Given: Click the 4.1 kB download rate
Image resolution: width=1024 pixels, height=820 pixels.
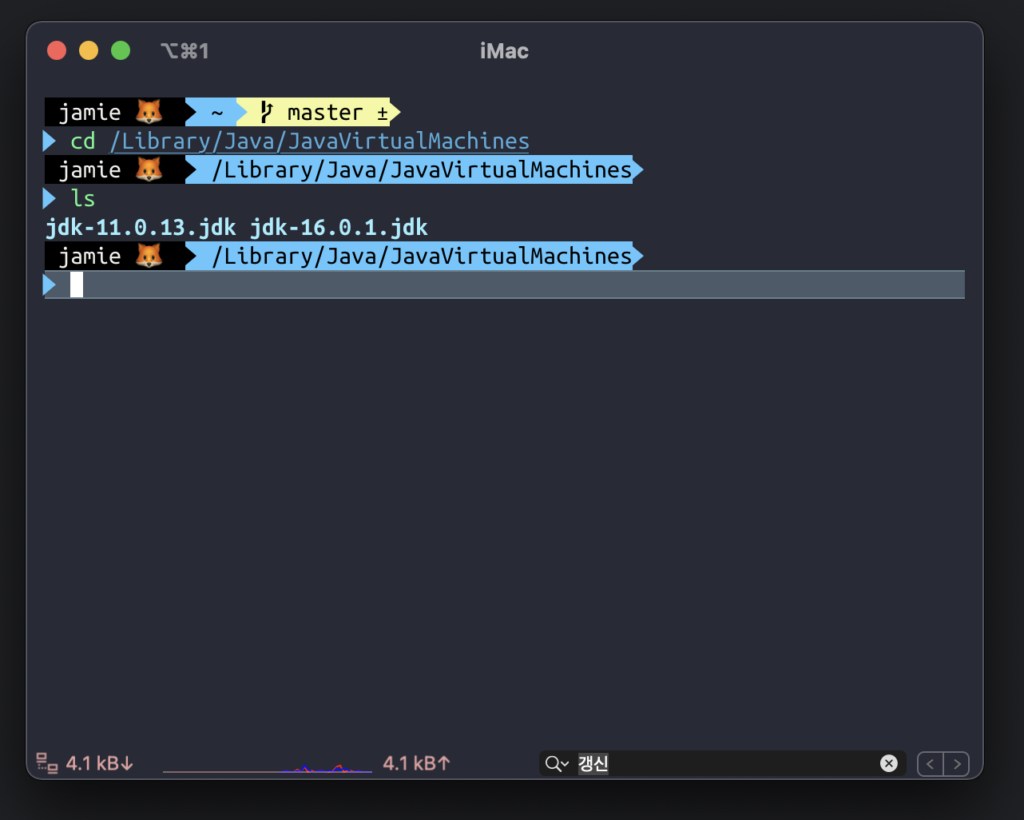Looking at the screenshot, I should [99, 763].
